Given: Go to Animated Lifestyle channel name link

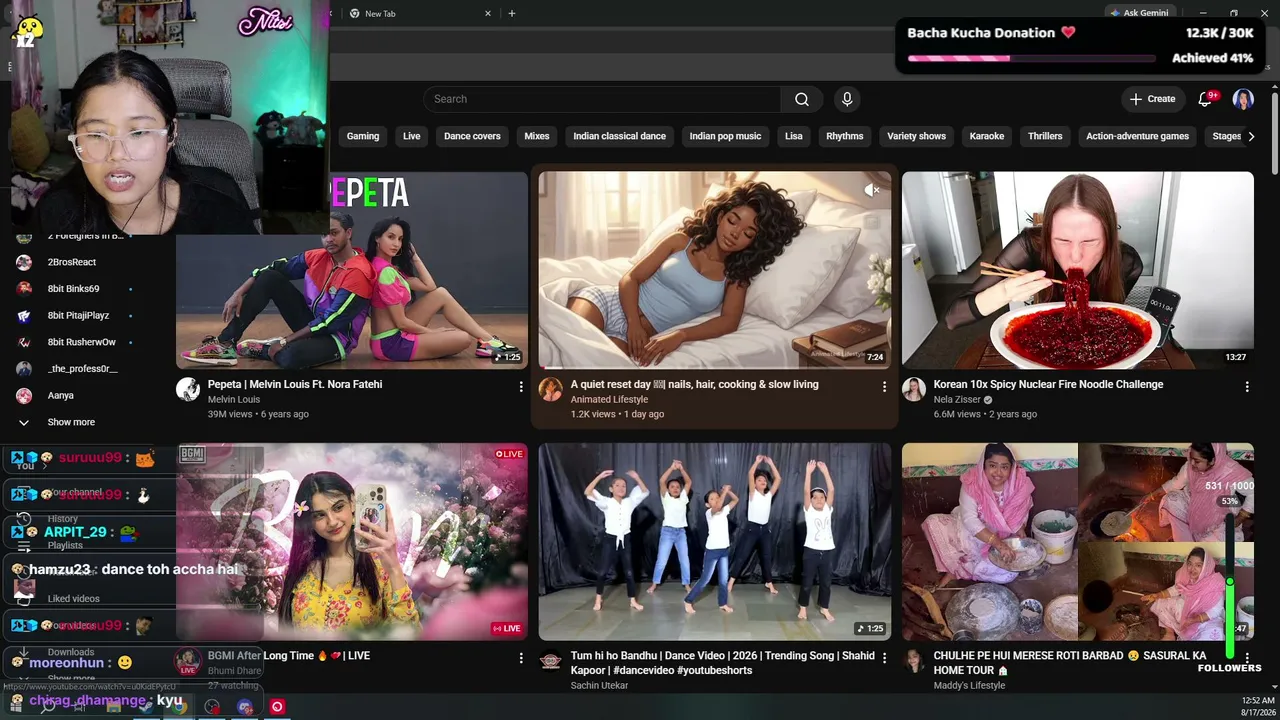Looking at the screenshot, I should click(x=609, y=400).
